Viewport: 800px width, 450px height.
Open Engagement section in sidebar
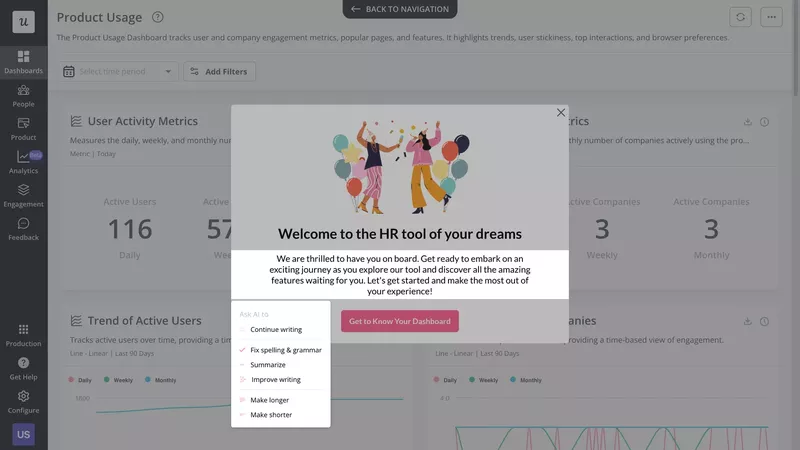(x=23, y=195)
